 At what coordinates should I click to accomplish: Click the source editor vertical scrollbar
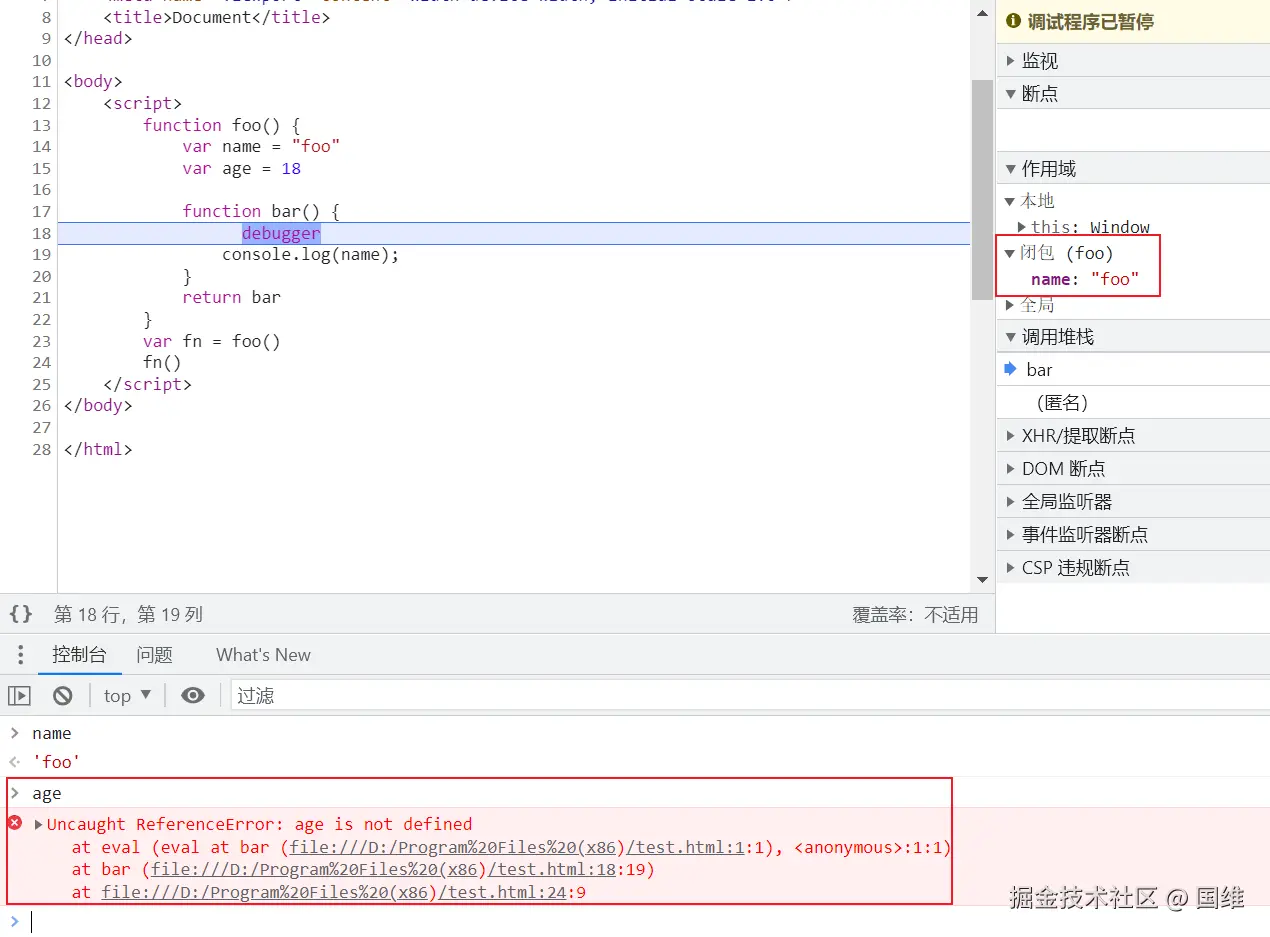(x=982, y=190)
